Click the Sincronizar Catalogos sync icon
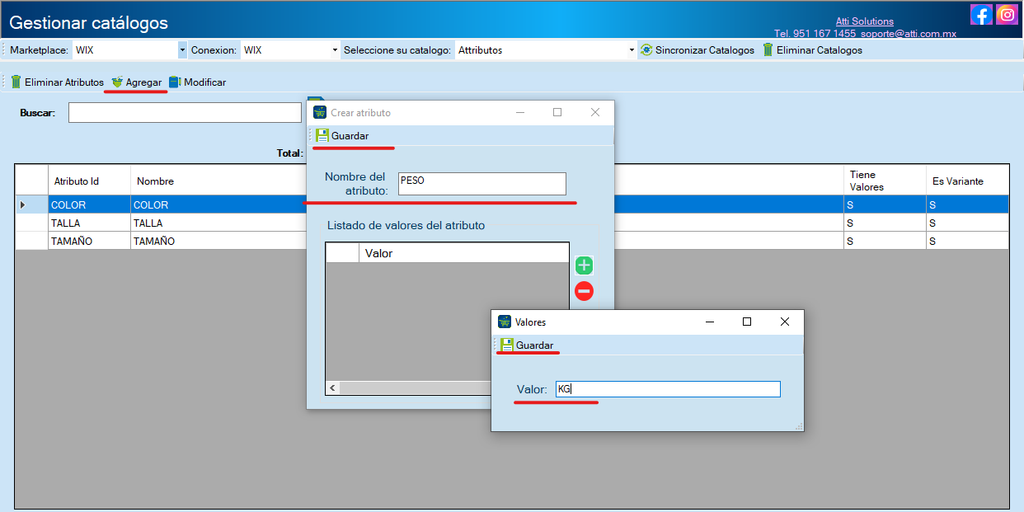1024x512 pixels. pyautogui.click(x=647, y=50)
